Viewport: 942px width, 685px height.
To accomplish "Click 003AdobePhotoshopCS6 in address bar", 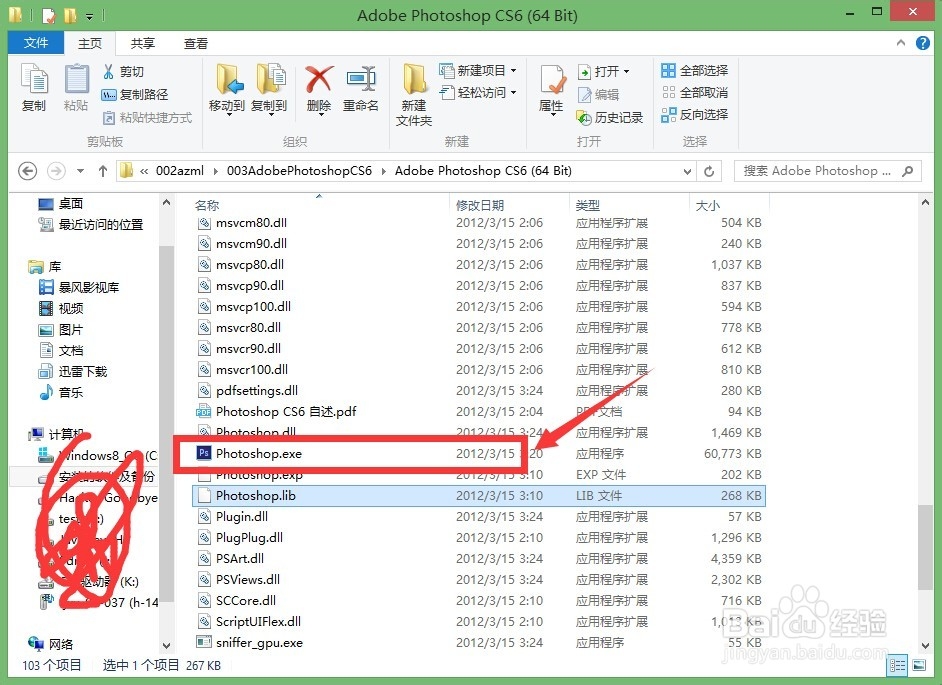I will tap(299, 171).
